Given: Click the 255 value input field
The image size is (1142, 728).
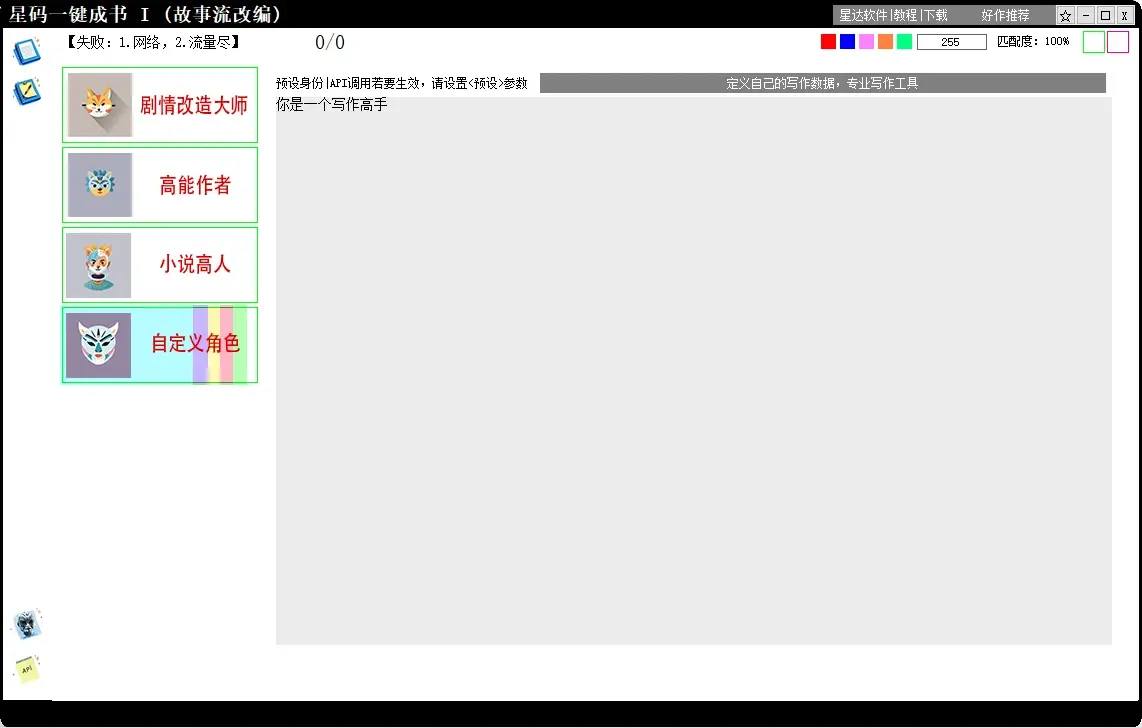Looking at the screenshot, I should 951,42.
